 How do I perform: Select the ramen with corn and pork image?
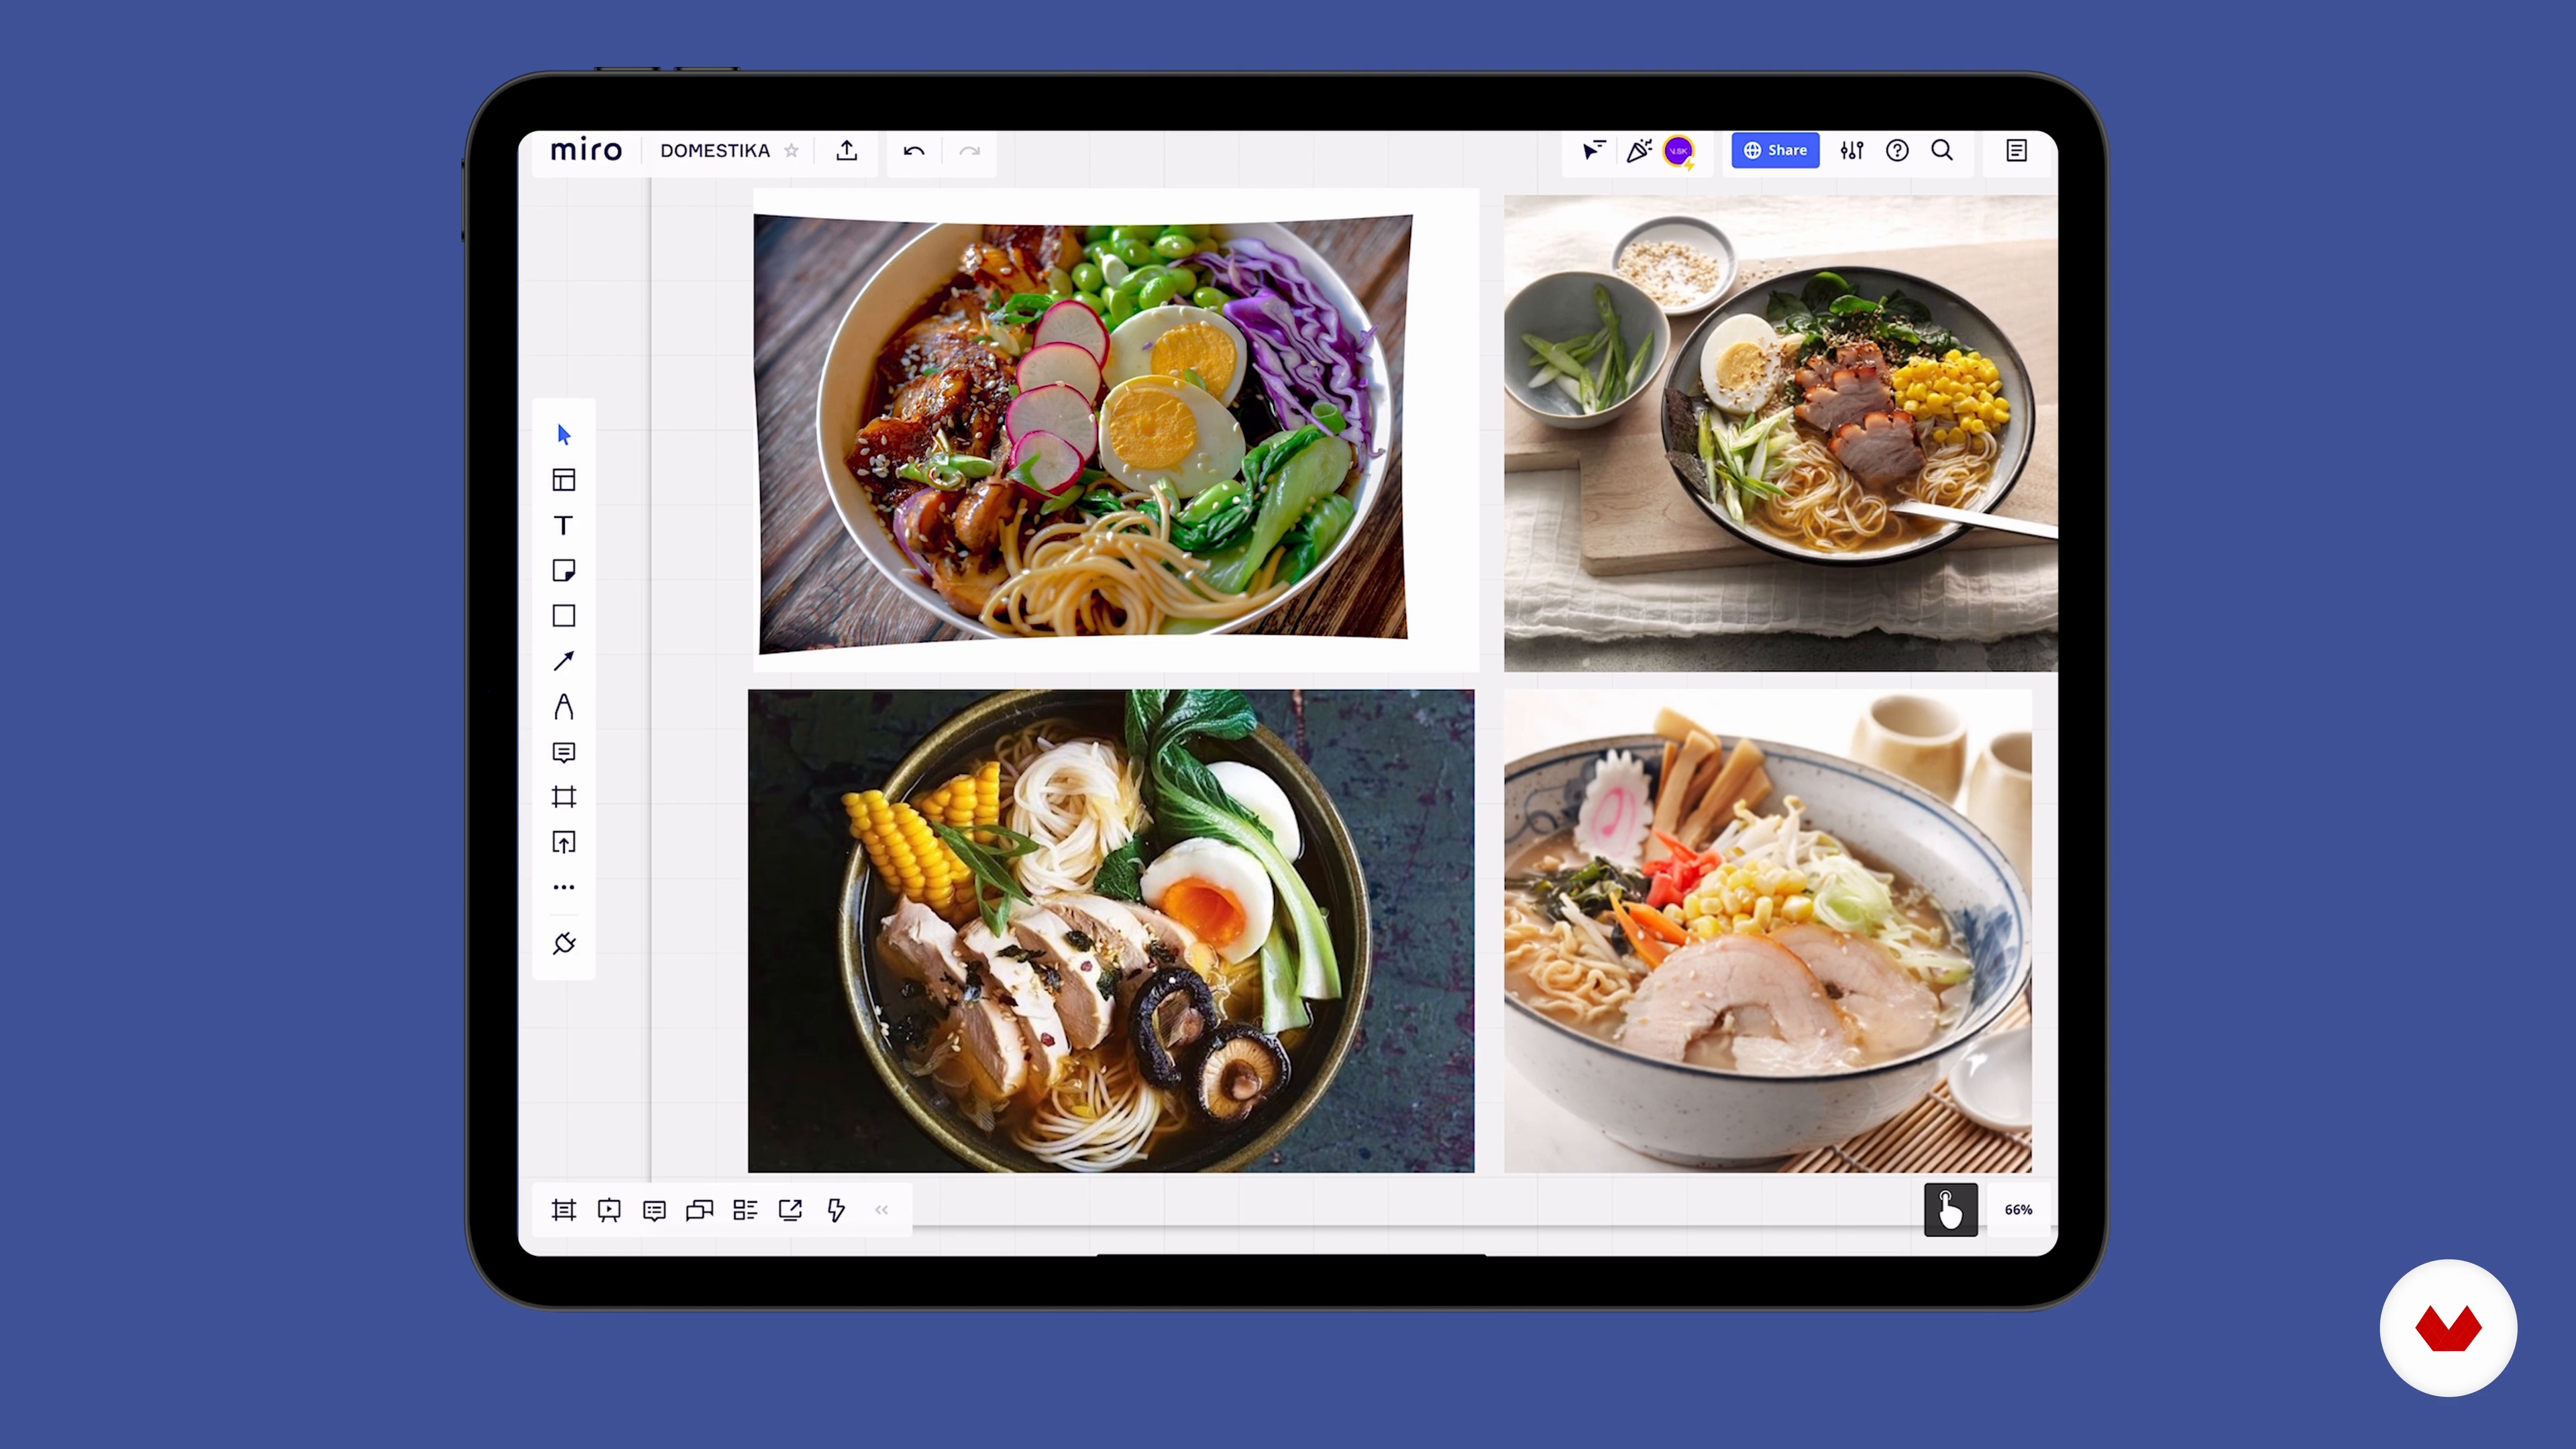tap(1781, 433)
